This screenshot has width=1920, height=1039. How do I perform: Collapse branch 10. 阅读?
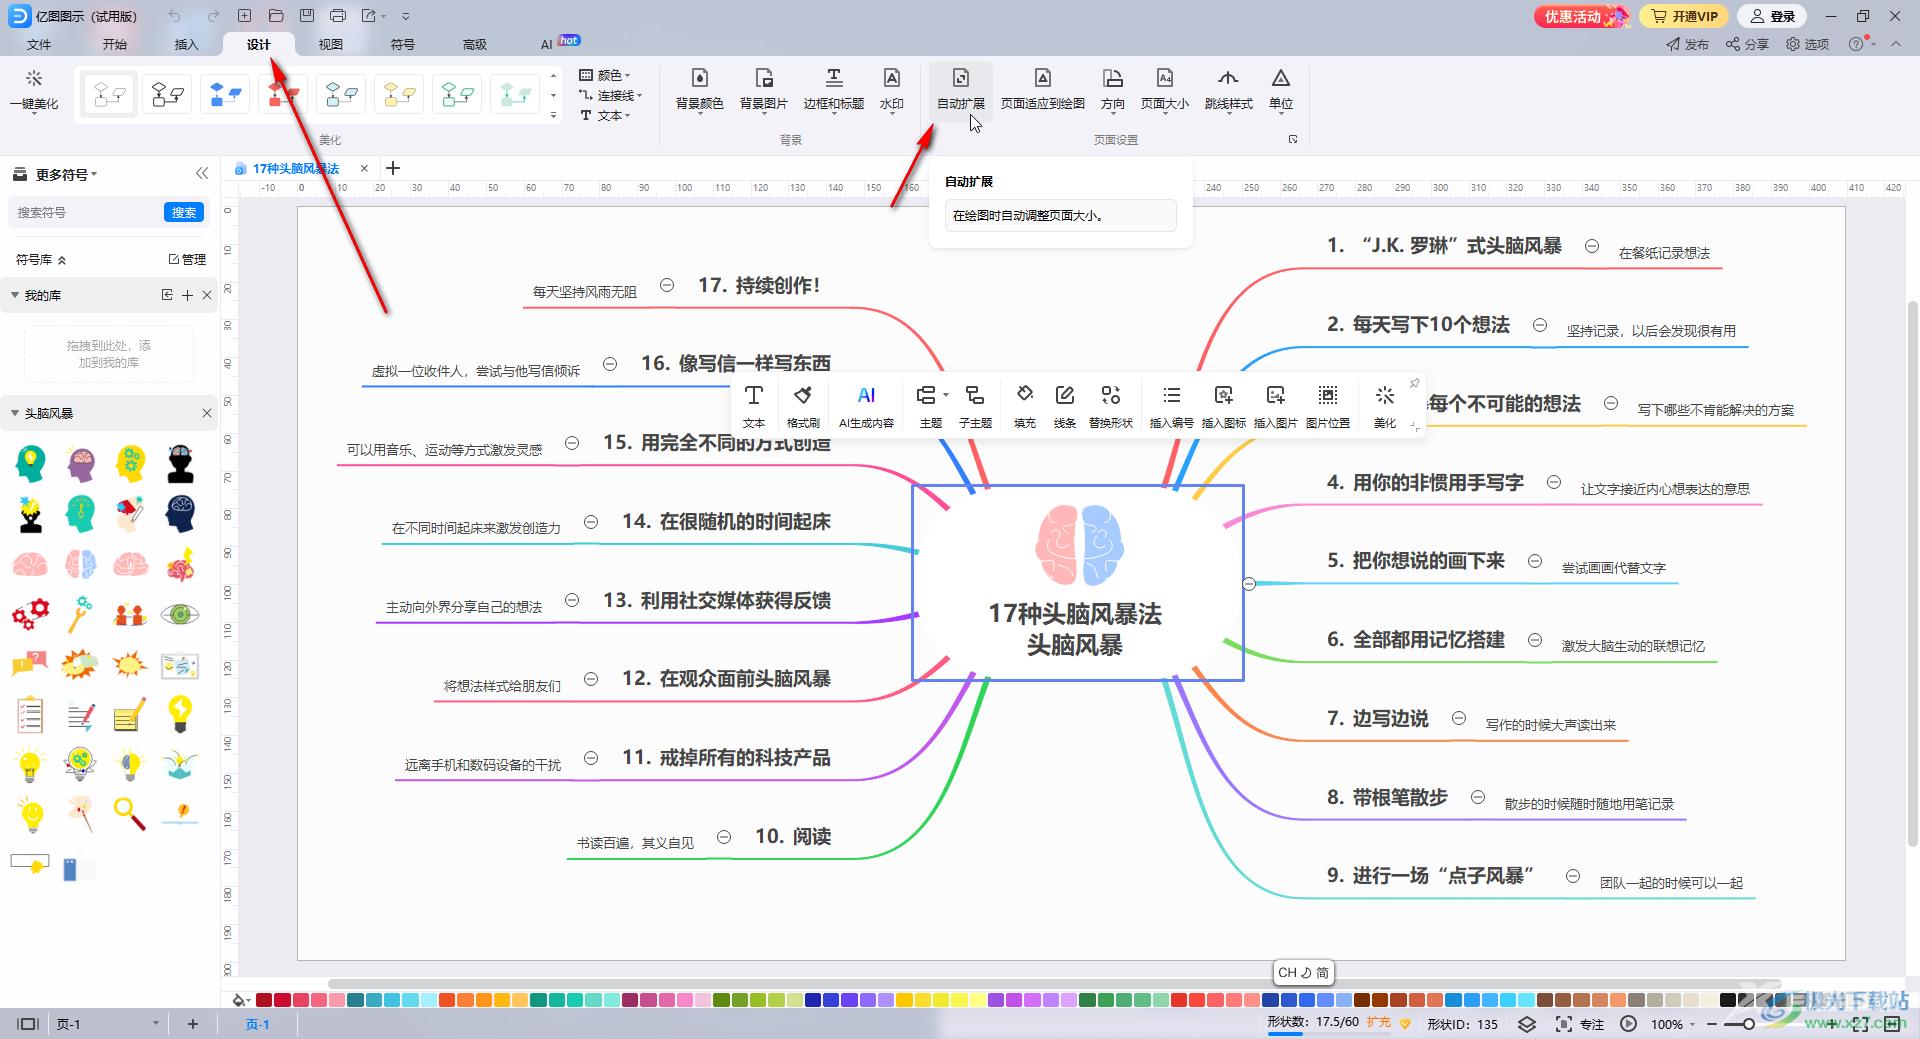[724, 836]
